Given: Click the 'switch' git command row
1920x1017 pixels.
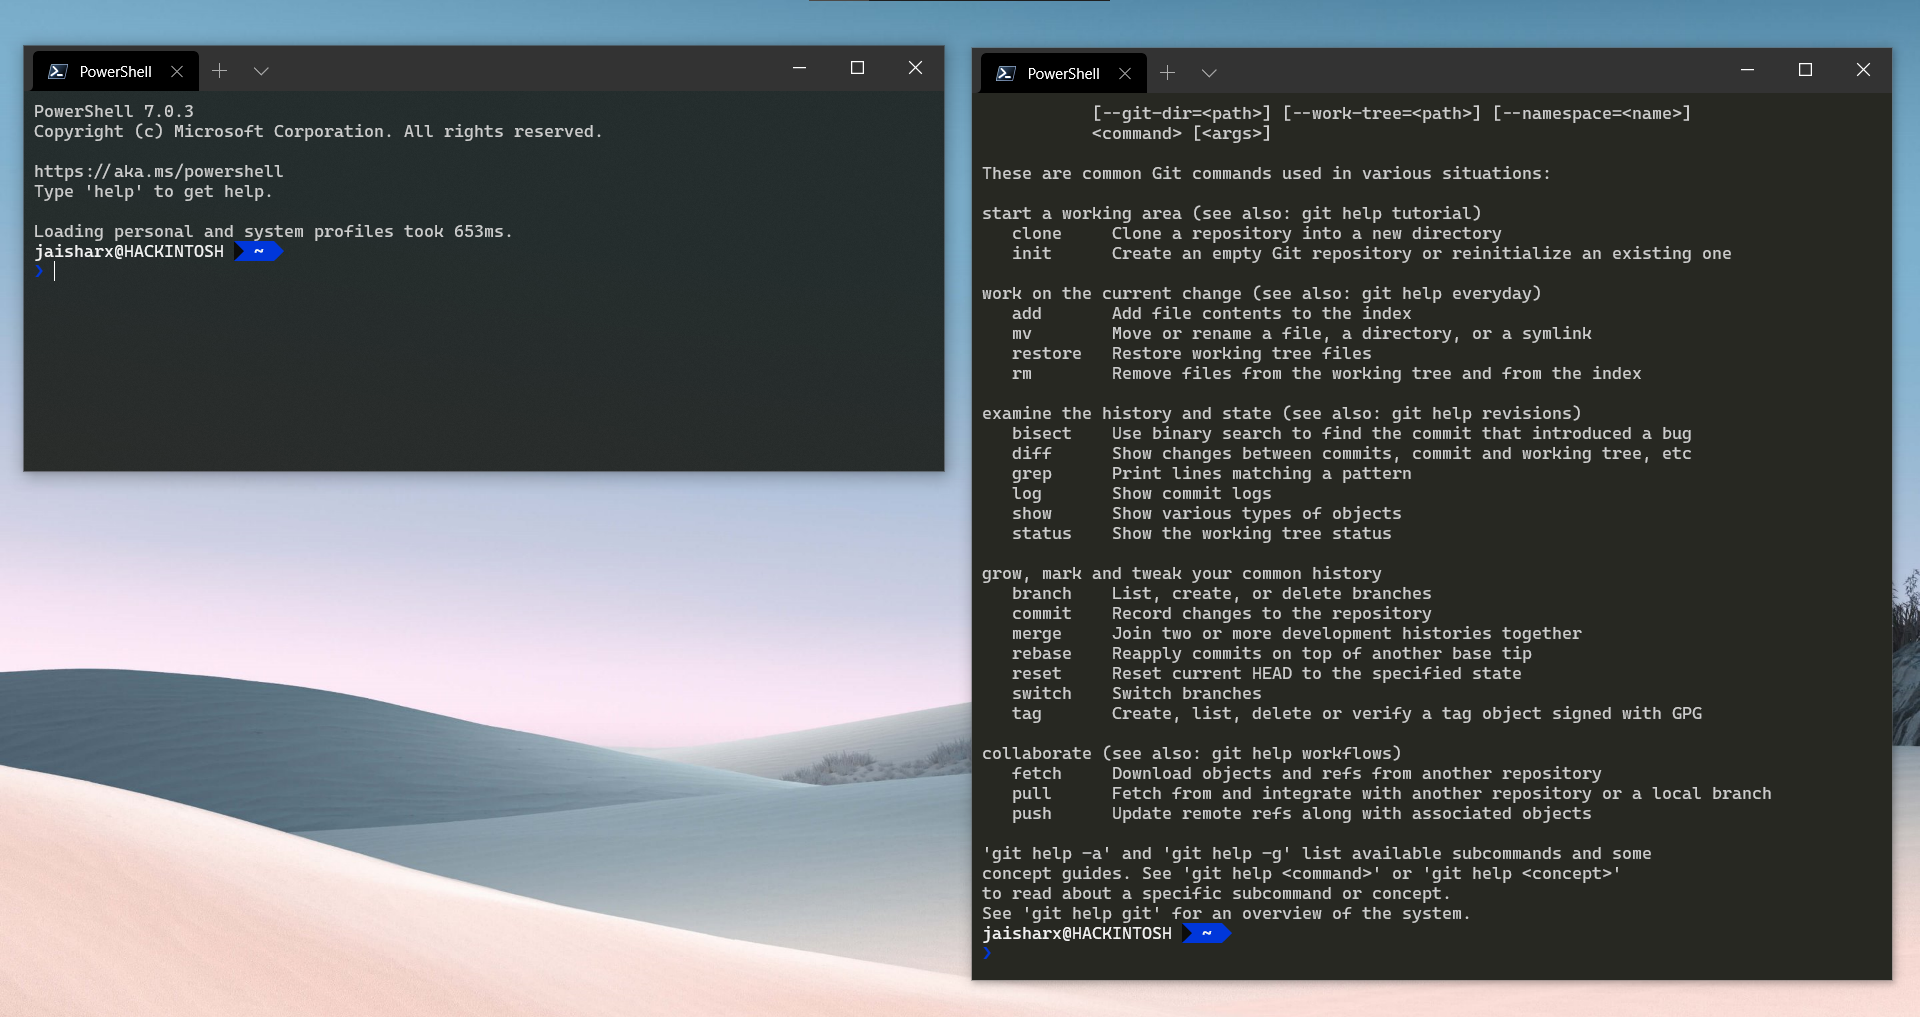Looking at the screenshot, I should coord(1137,694).
